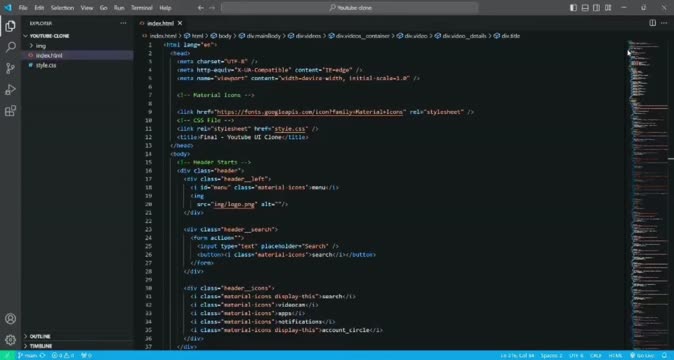Split the editor to the right
Viewport: 674px width, 360px height.
point(653,23)
